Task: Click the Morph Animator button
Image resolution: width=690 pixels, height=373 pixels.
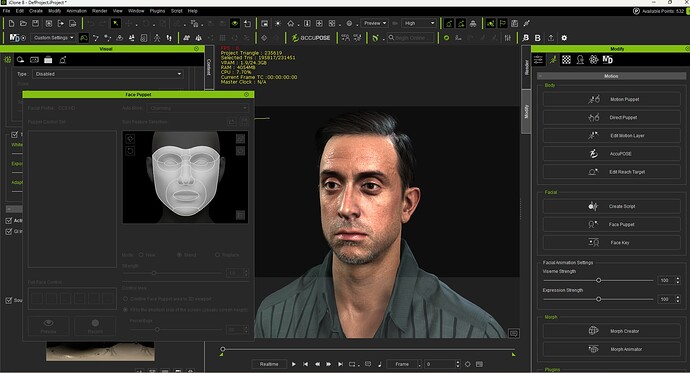Action: pos(612,349)
